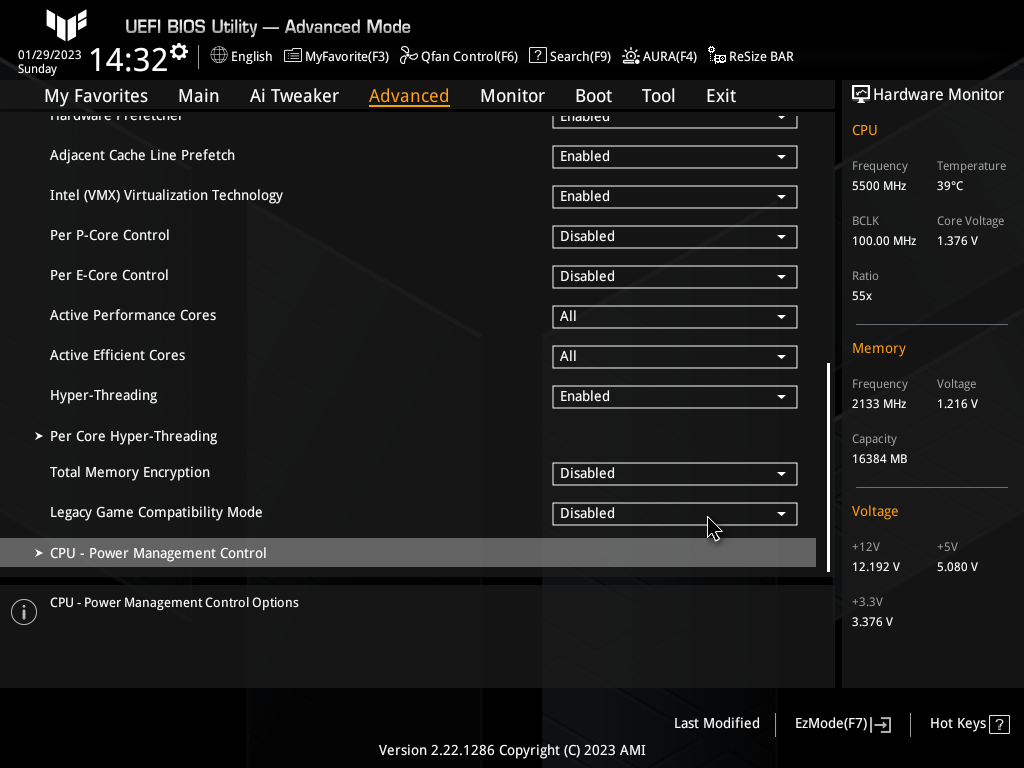Open Hot Keys help

(969, 724)
